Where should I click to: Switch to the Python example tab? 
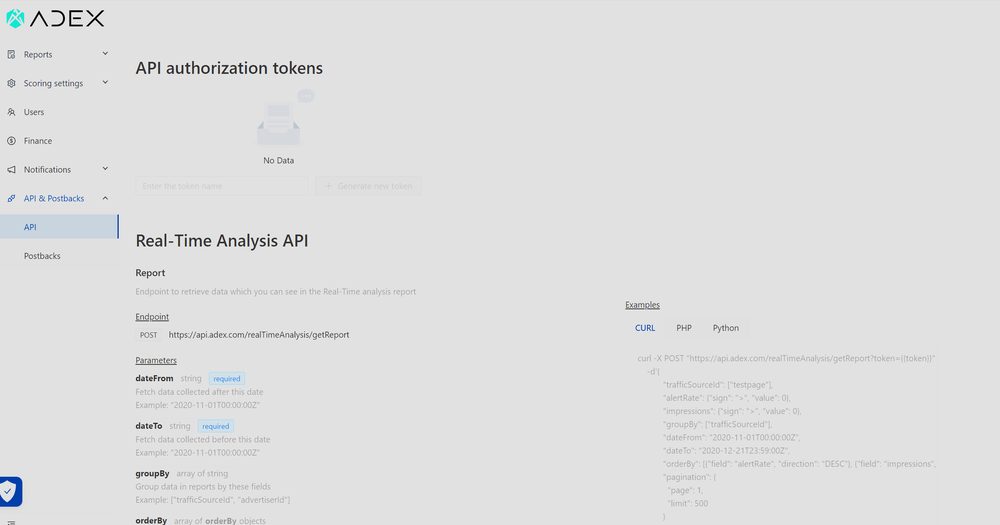(726, 328)
